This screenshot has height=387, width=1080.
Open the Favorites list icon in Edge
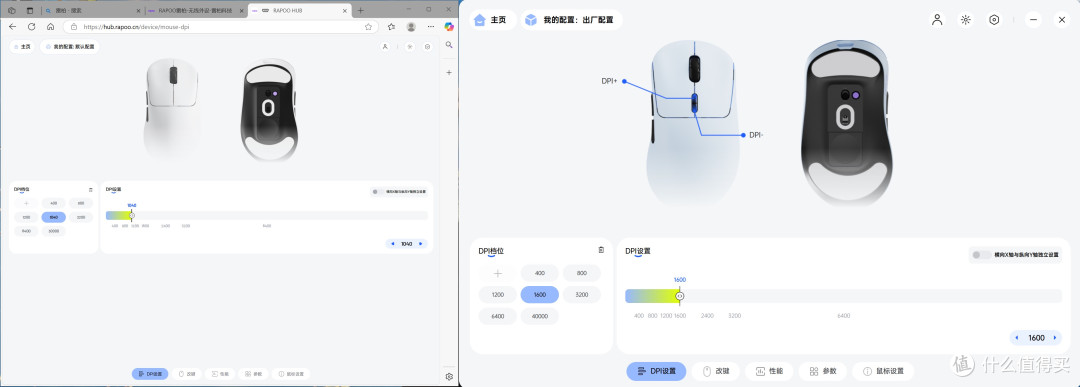(391, 27)
